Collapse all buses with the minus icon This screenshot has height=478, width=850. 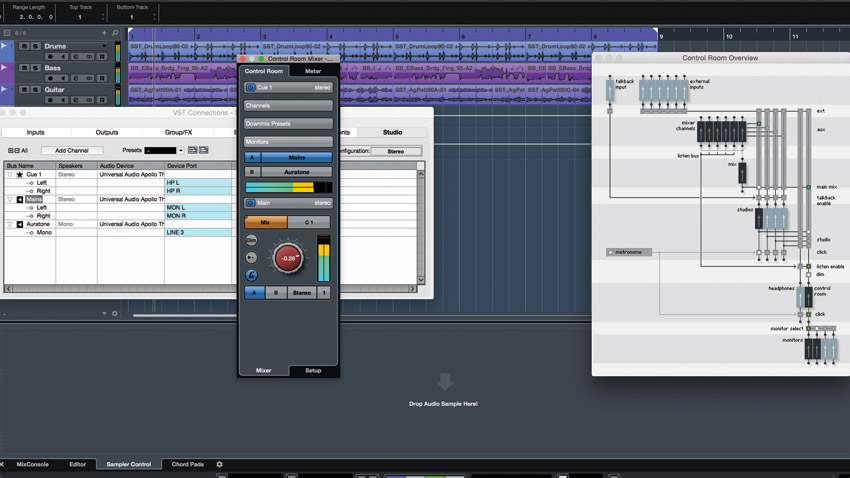pyautogui.click(x=17, y=151)
